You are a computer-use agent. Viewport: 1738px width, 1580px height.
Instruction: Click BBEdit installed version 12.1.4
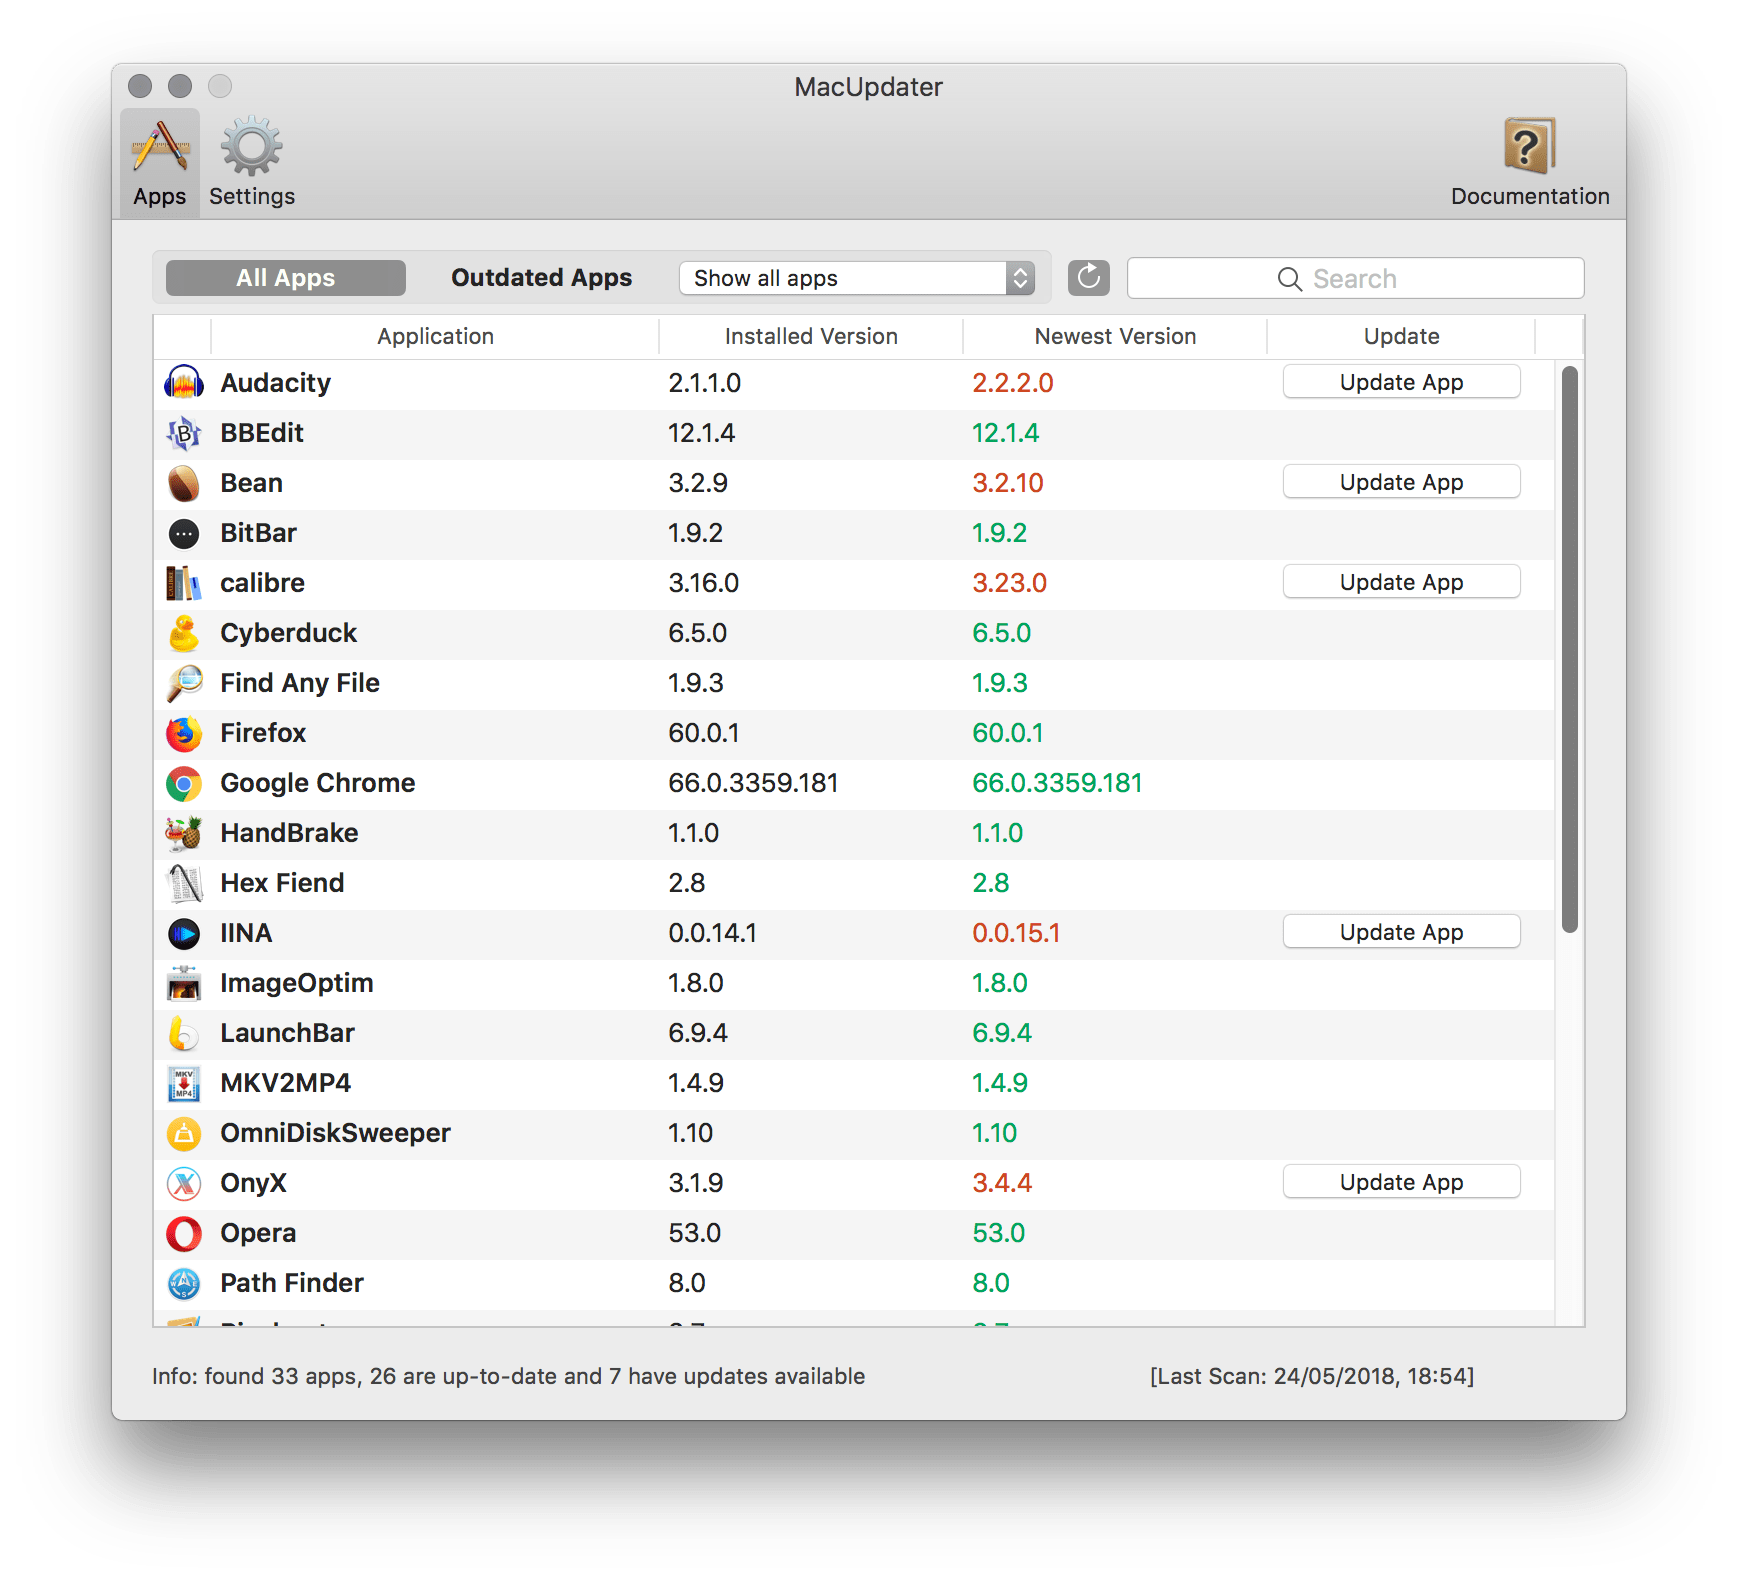pyautogui.click(x=701, y=433)
